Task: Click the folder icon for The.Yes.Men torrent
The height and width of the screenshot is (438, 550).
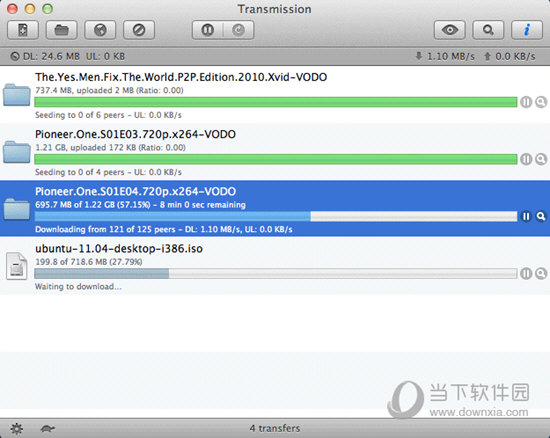Action: [16, 95]
